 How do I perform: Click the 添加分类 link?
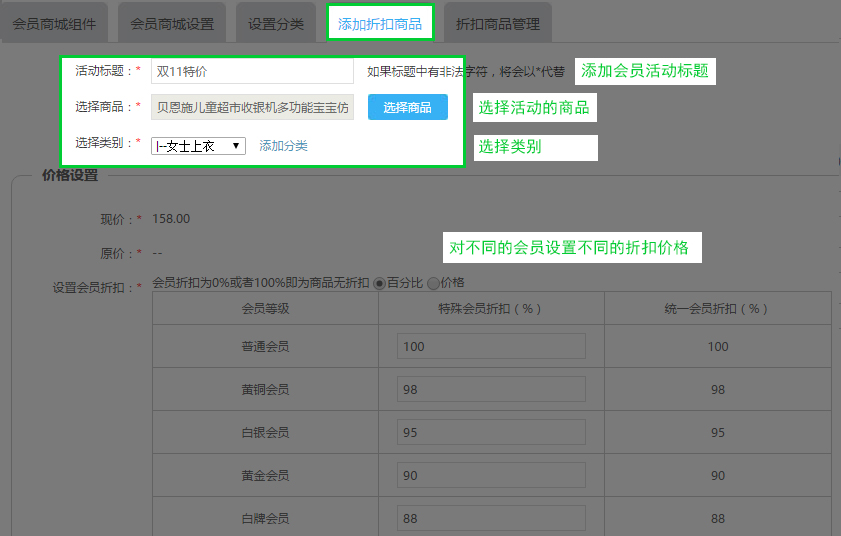283,146
